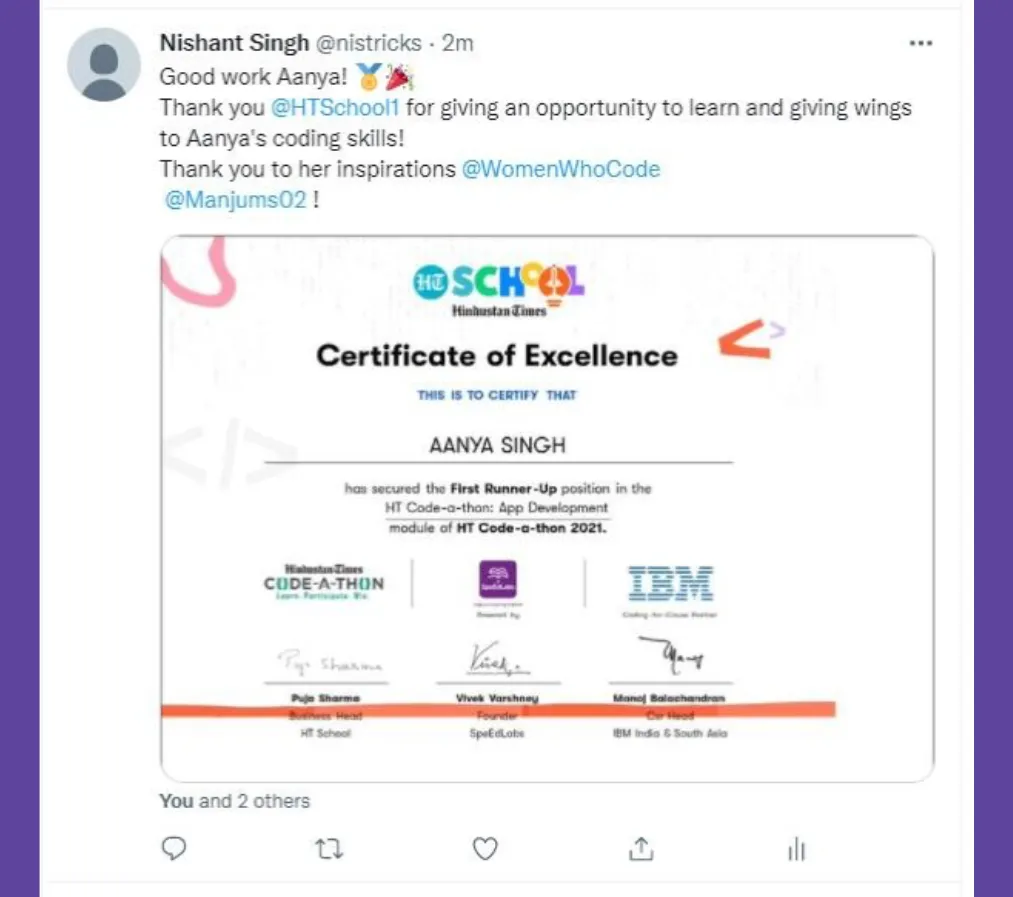Open the share upload icon
1013x897 pixels.
click(641, 849)
